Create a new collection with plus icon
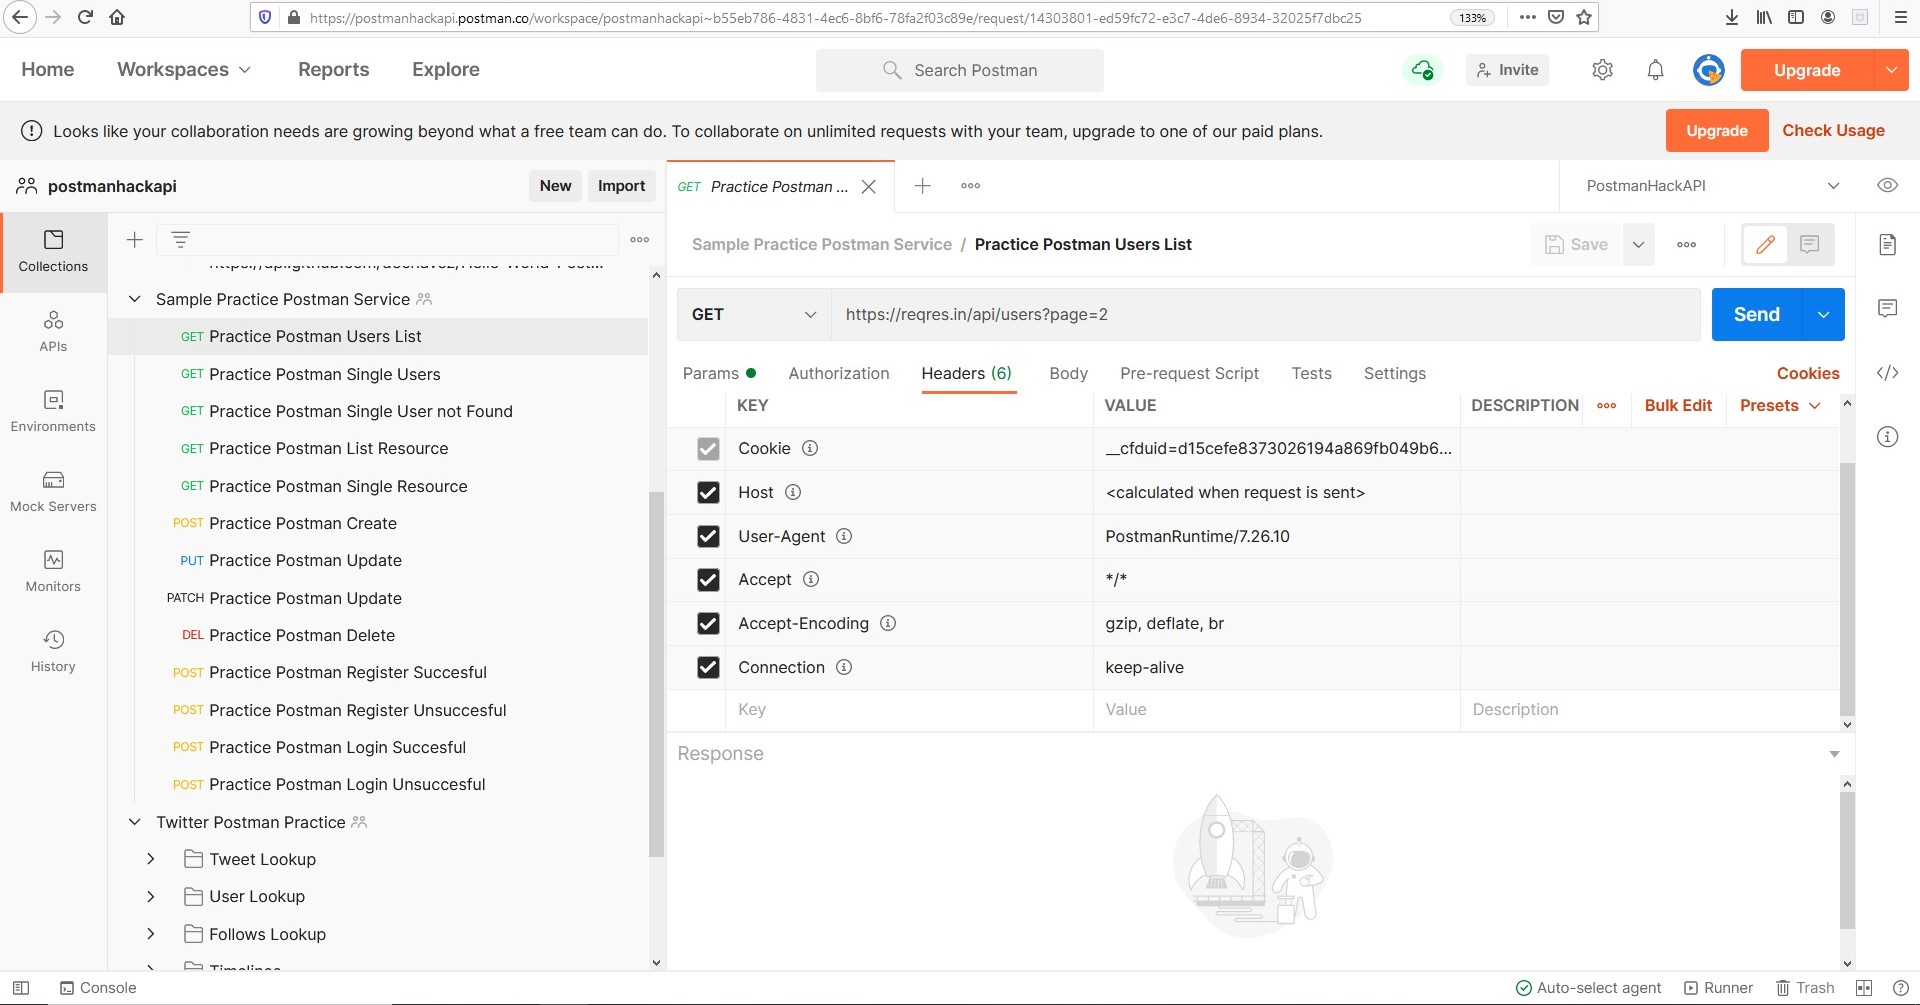The height and width of the screenshot is (1005, 1920). coord(135,239)
